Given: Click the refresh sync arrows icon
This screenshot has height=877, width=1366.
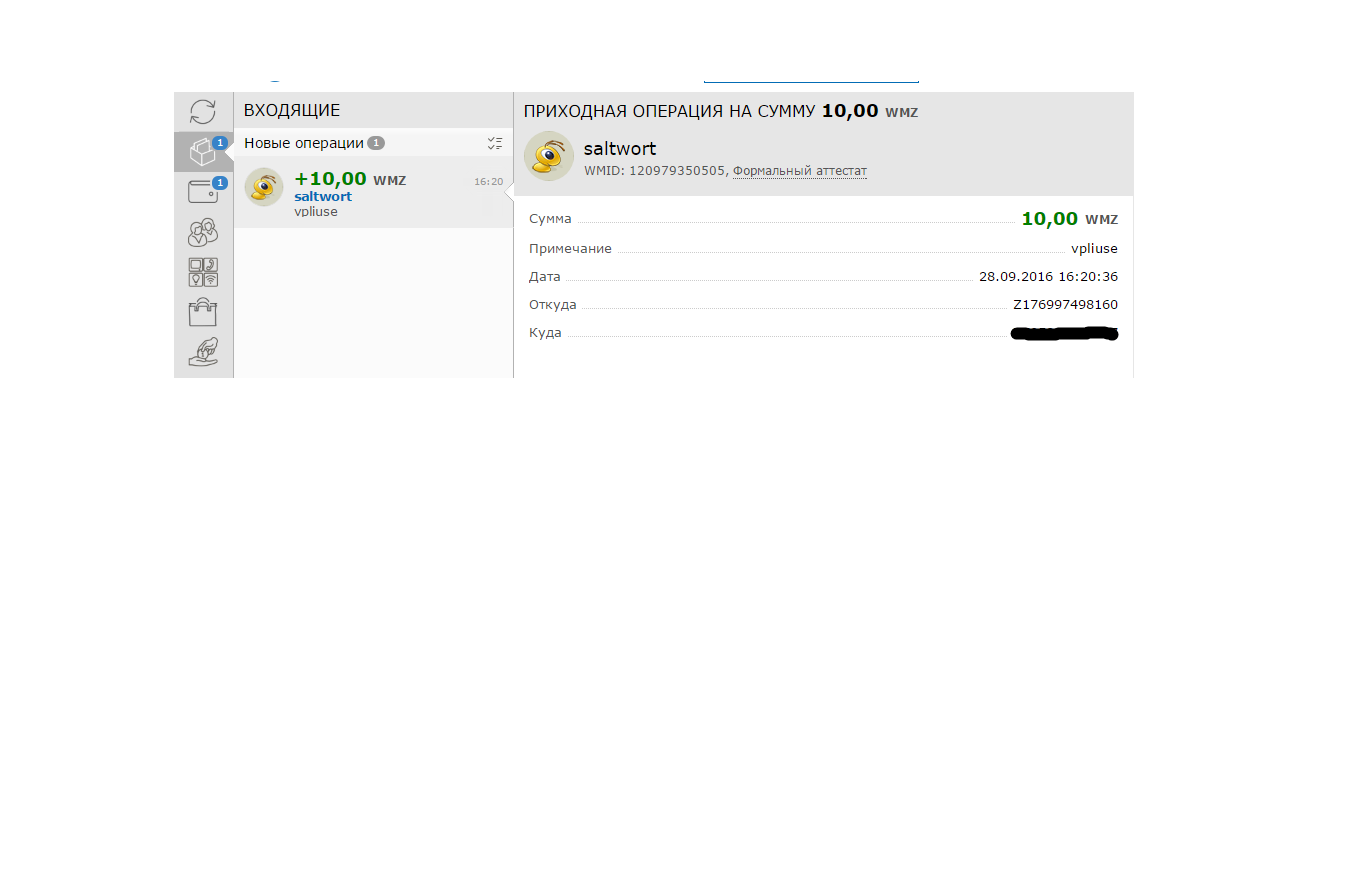Looking at the screenshot, I should (x=203, y=112).
